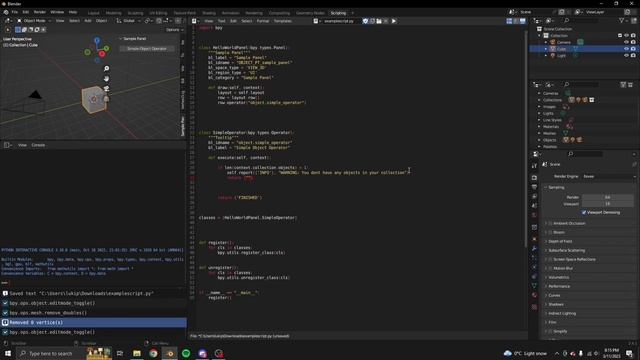Enable the Motion Blur checkbox
Viewport: 640px width, 360px height.
click(550, 268)
